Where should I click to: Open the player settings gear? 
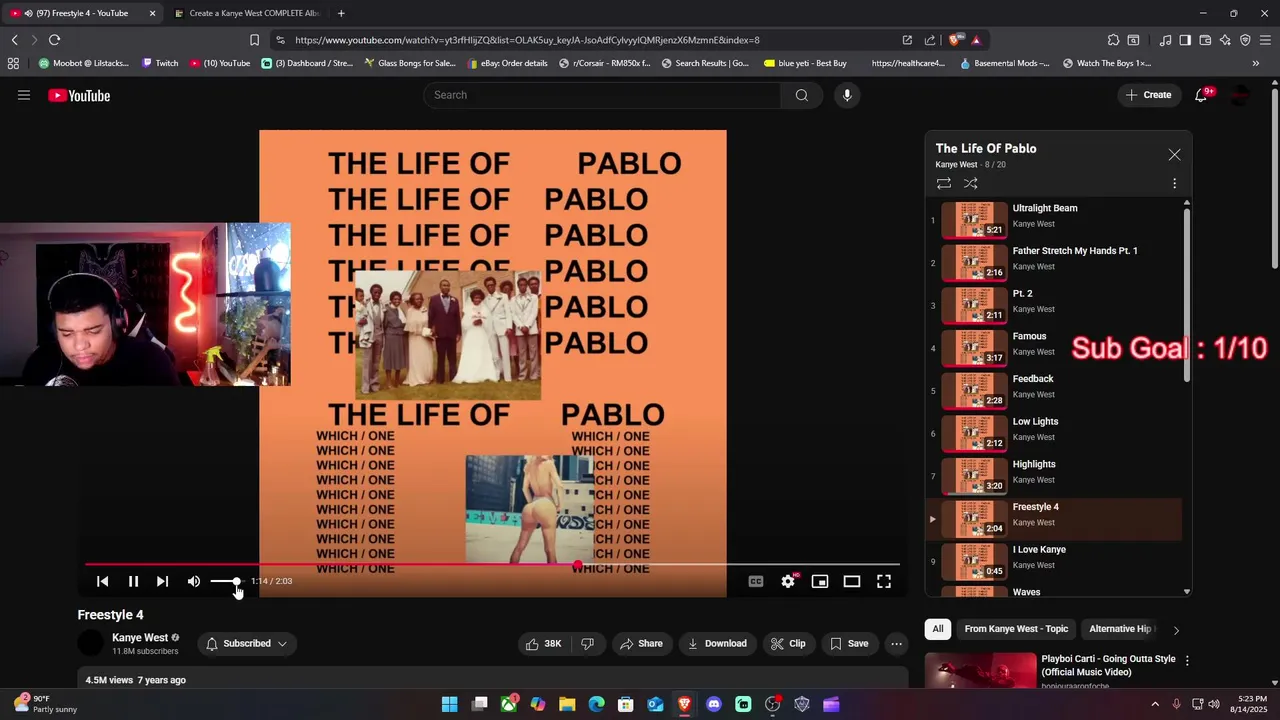point(788,581)
